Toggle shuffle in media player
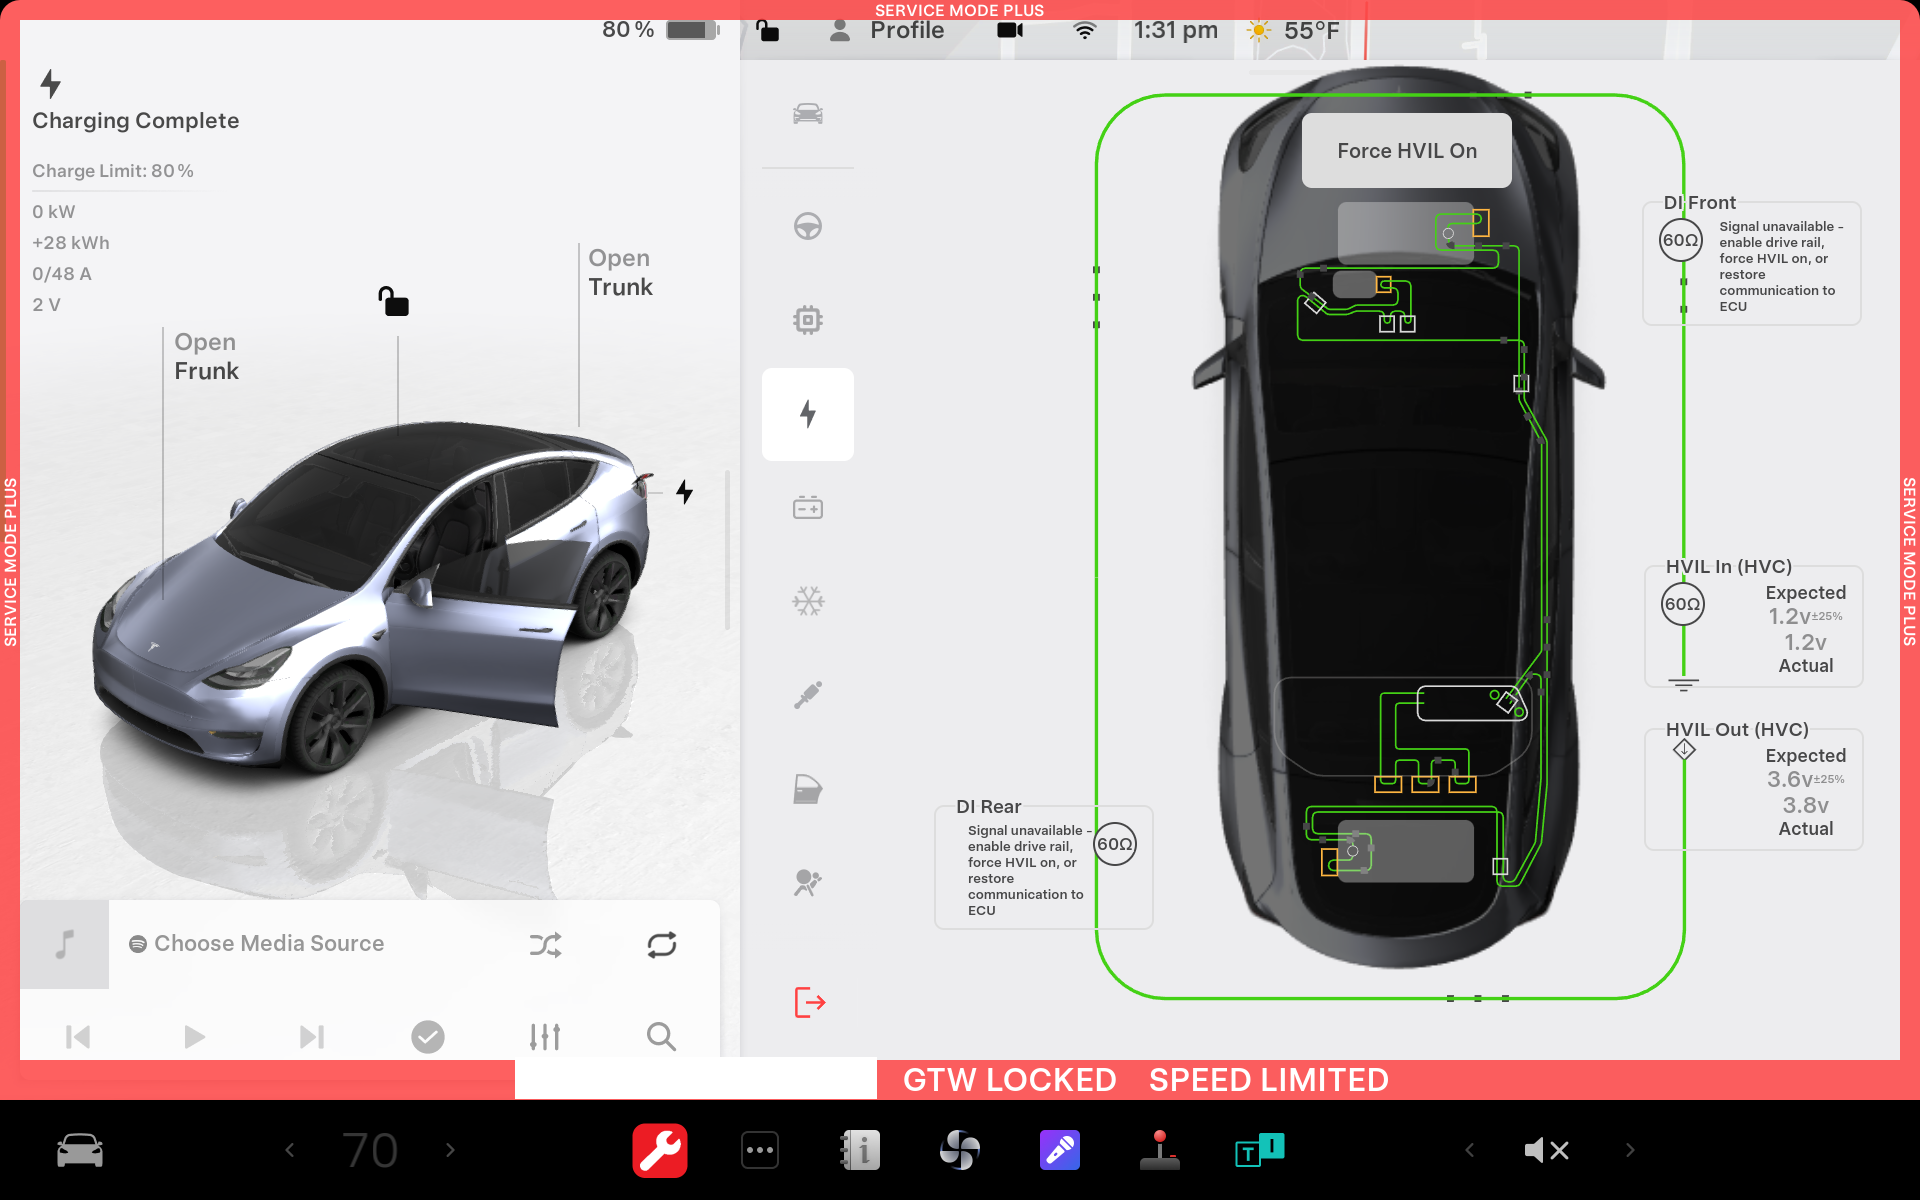 tap(545, 944)
